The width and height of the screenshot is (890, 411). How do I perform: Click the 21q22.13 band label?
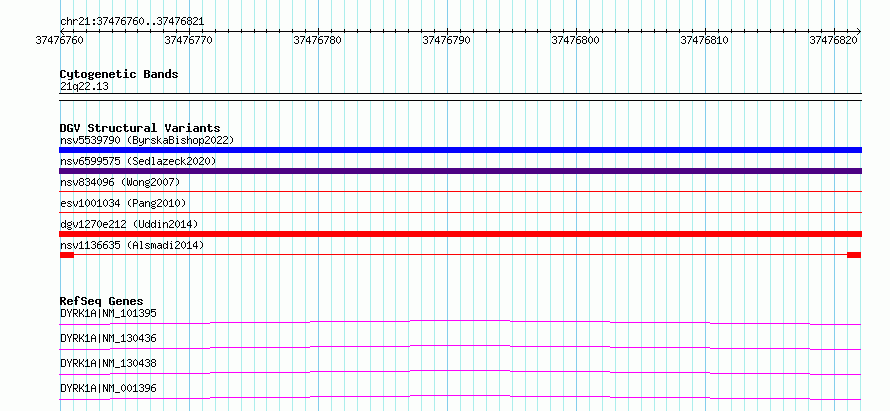(84, 87)
